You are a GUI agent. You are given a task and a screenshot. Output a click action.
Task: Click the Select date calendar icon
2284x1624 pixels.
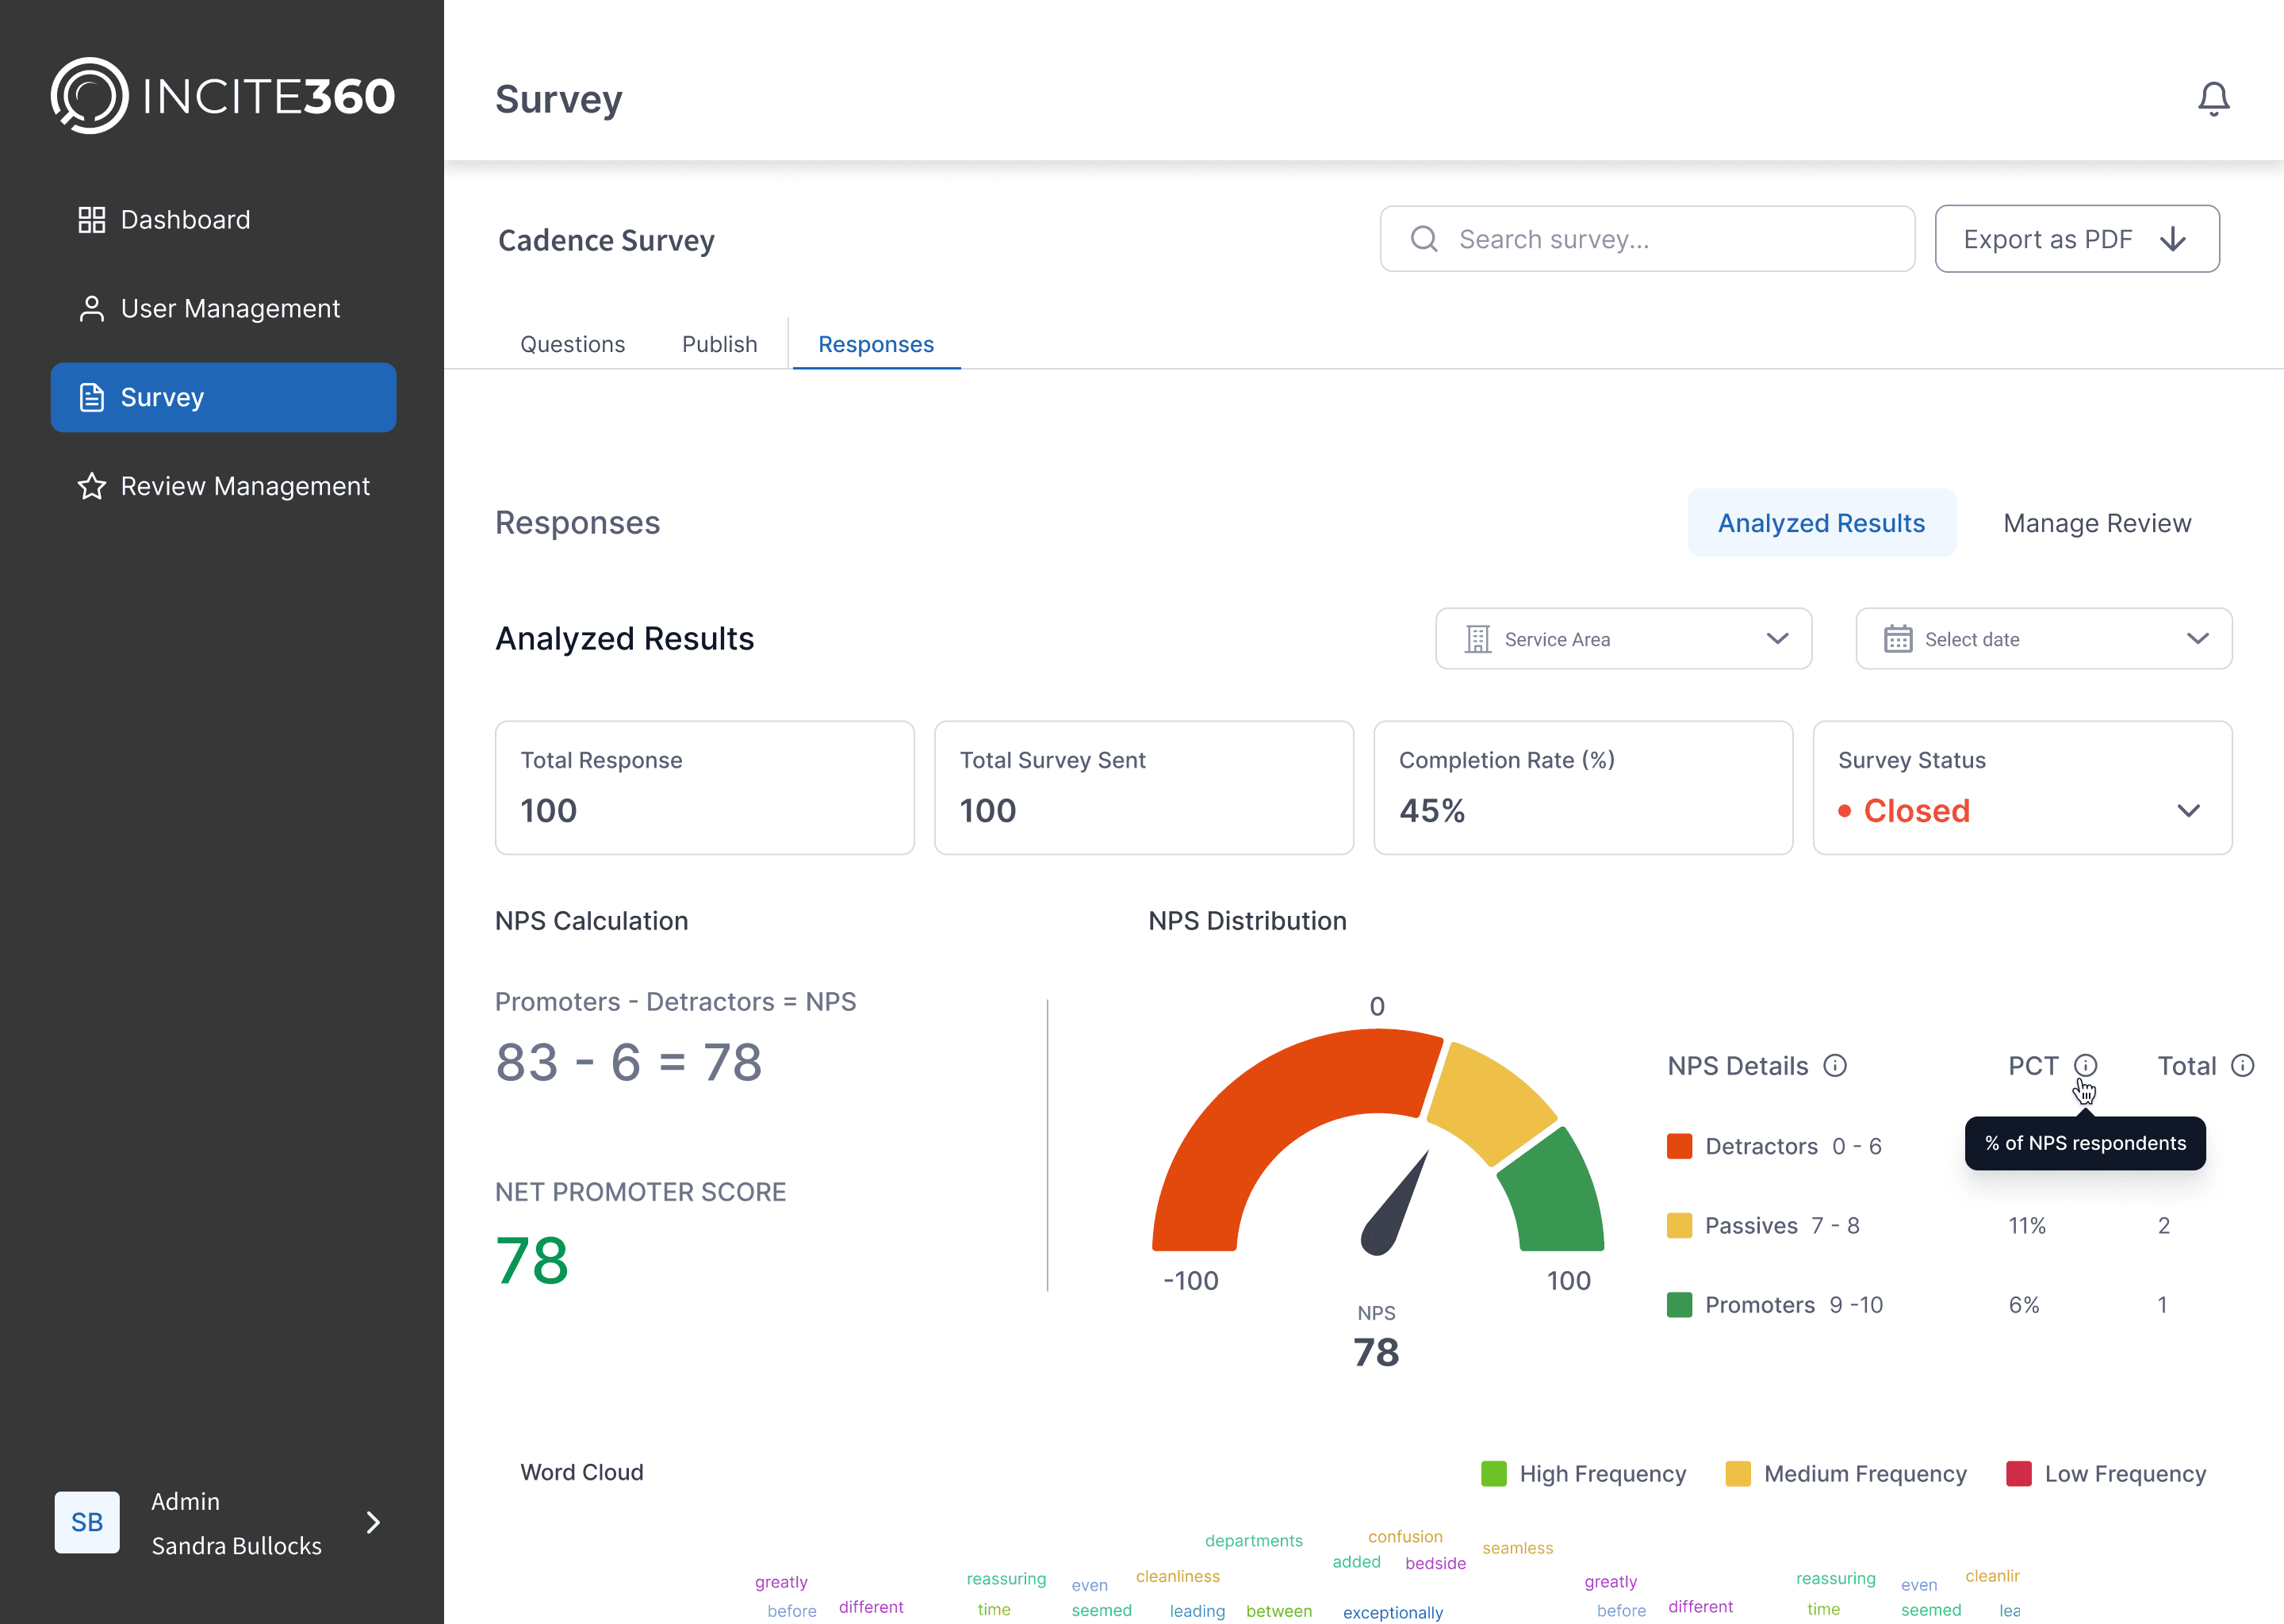tap(1897, 639)
